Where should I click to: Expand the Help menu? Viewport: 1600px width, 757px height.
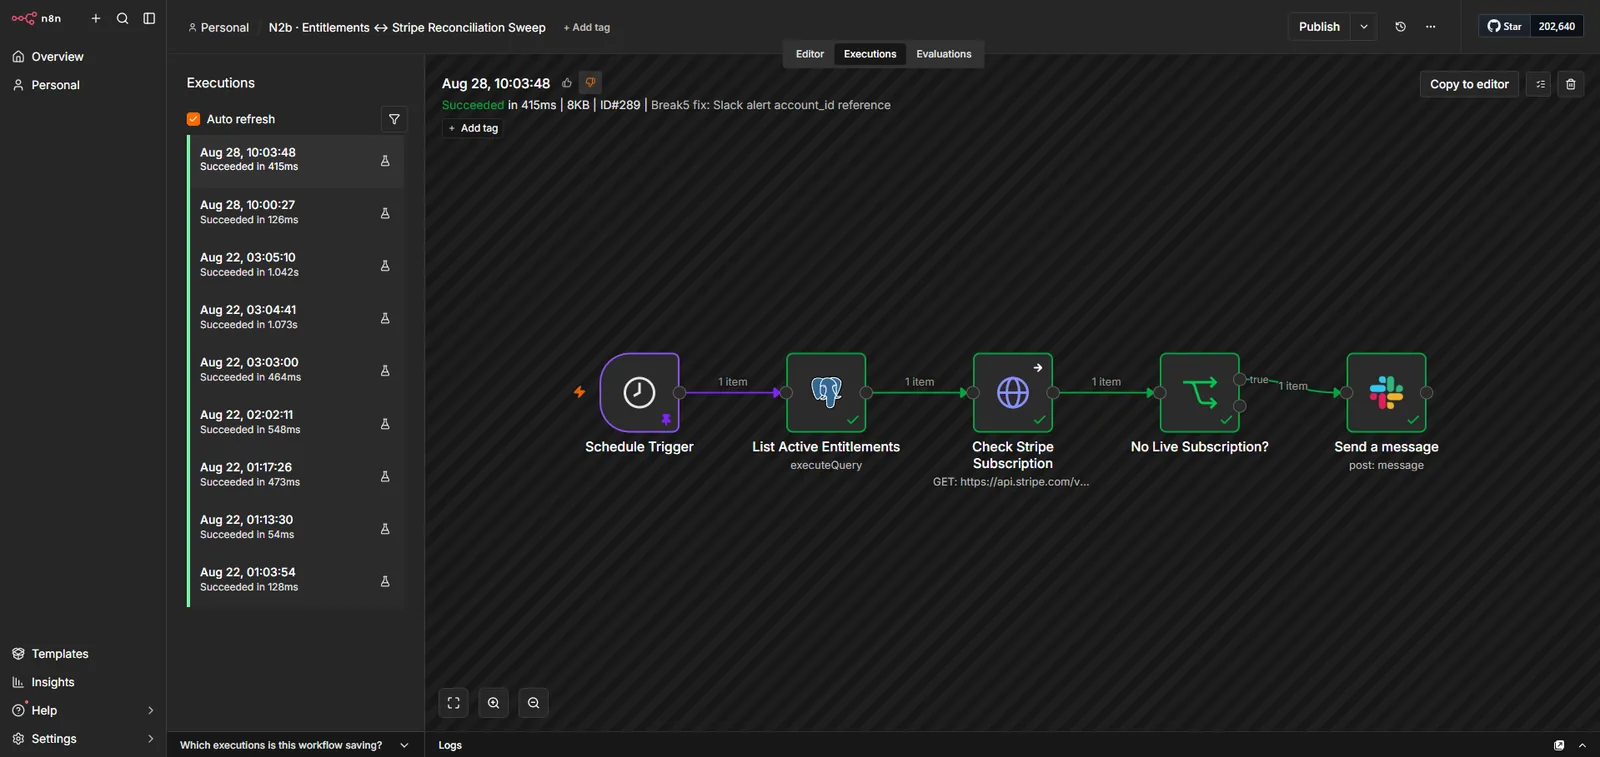(x=83, y=710)
